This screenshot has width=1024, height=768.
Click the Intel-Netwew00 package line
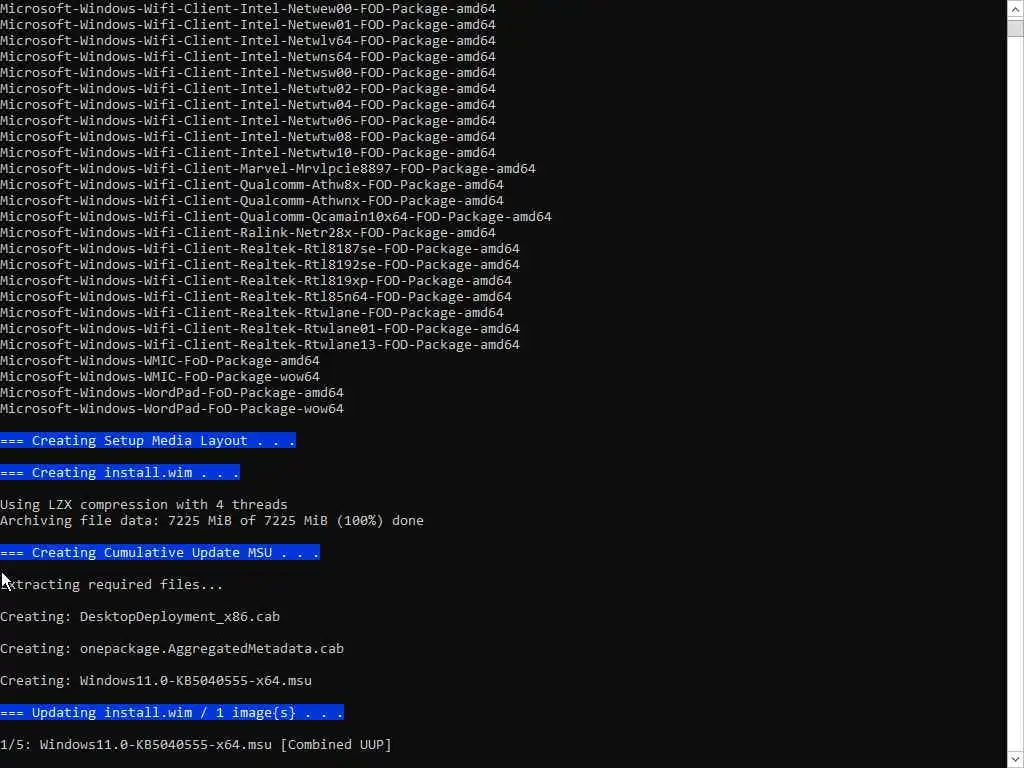[x=248, y=8]
